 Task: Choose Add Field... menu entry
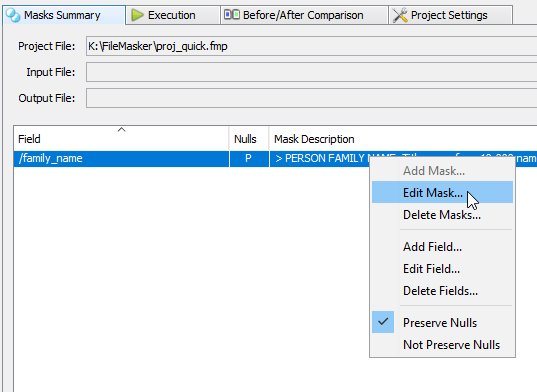(442, 246)
